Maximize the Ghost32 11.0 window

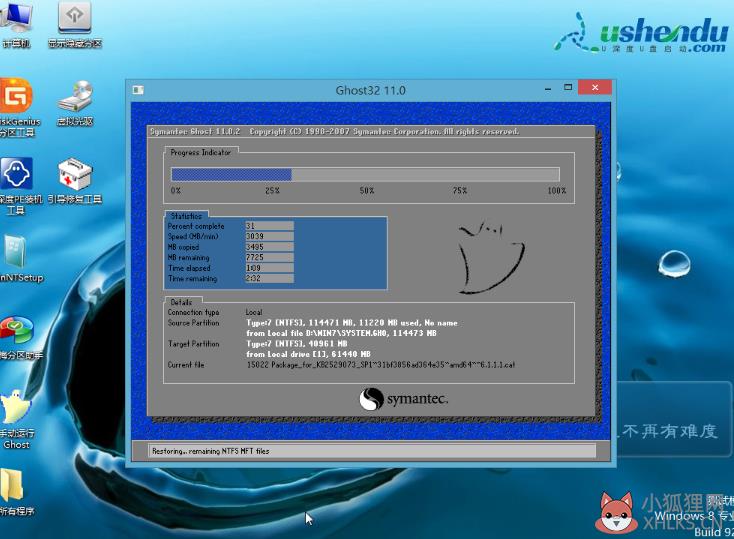click(x=568, y=88)
